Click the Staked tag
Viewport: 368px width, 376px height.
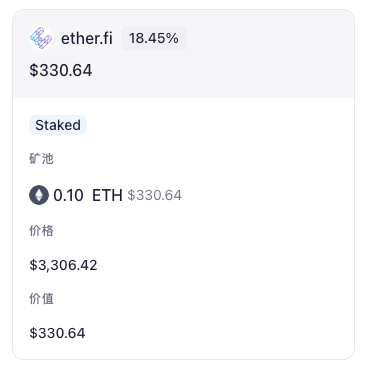(x=58, y=125)
